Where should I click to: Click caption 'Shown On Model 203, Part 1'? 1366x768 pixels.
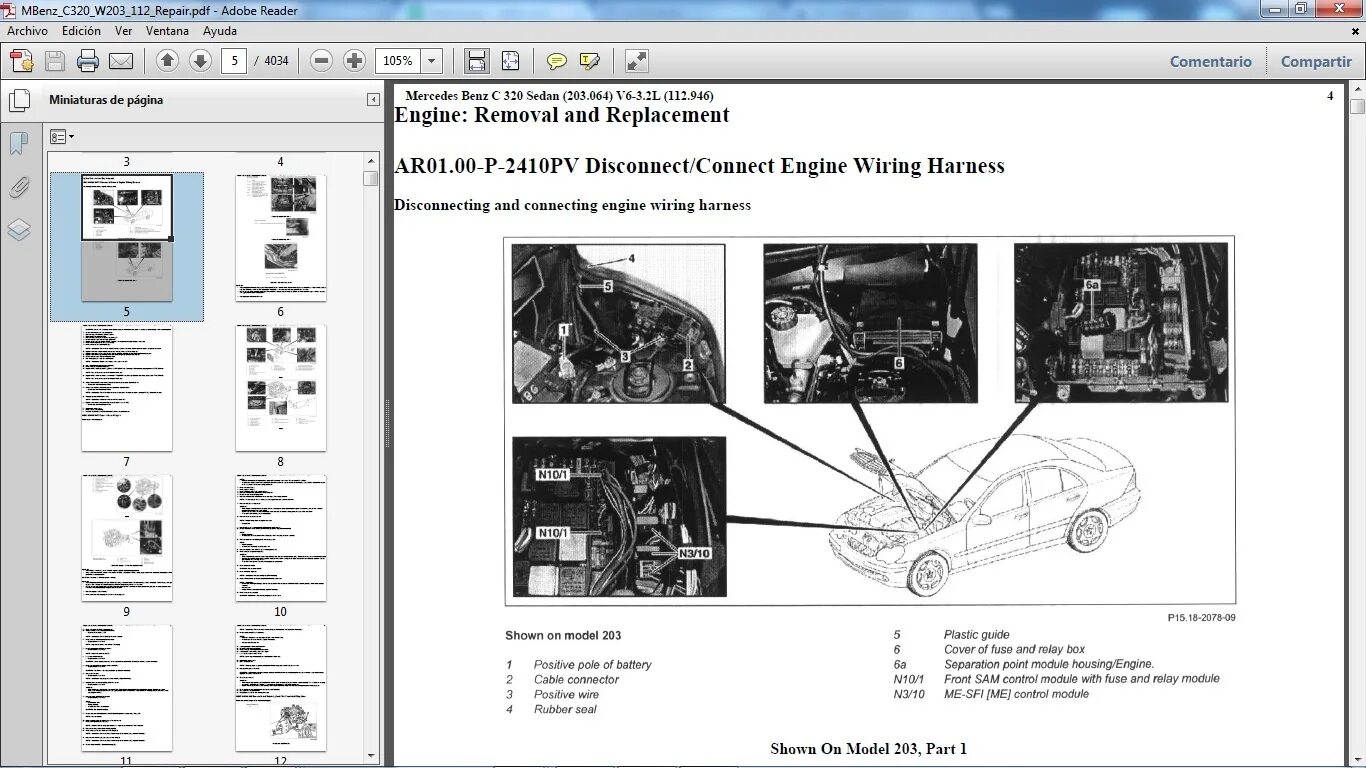pyautogui.click(x=868, y=748)
